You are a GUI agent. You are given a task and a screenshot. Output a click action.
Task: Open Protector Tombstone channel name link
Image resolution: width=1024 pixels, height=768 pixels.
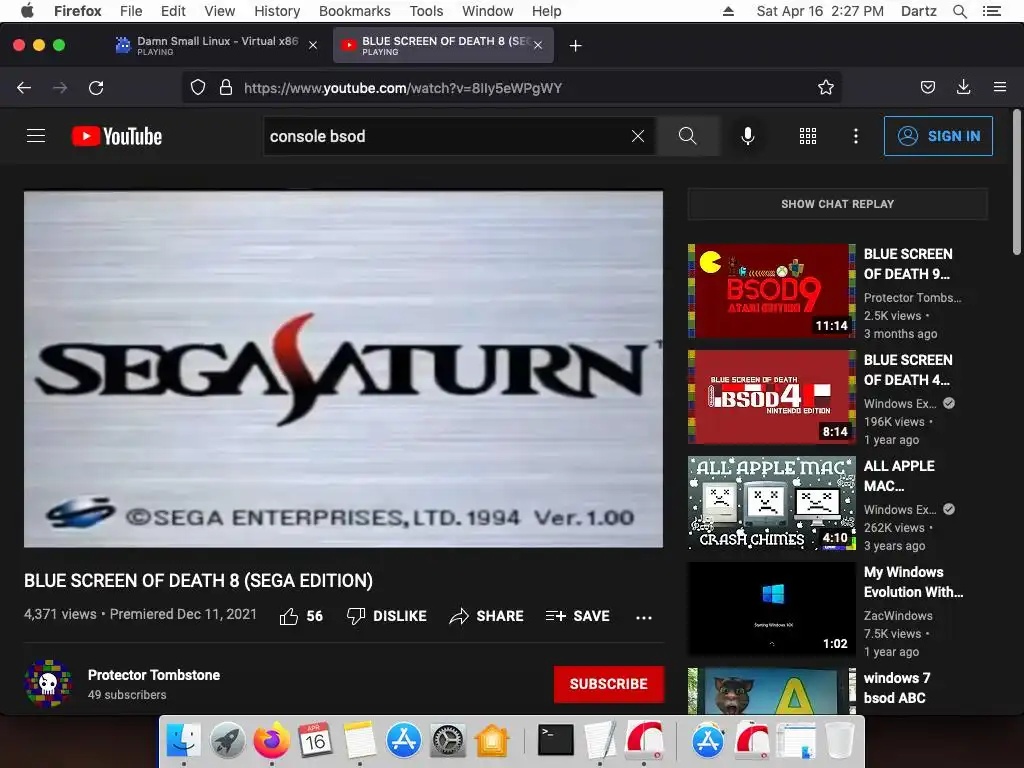pos(154,675)
